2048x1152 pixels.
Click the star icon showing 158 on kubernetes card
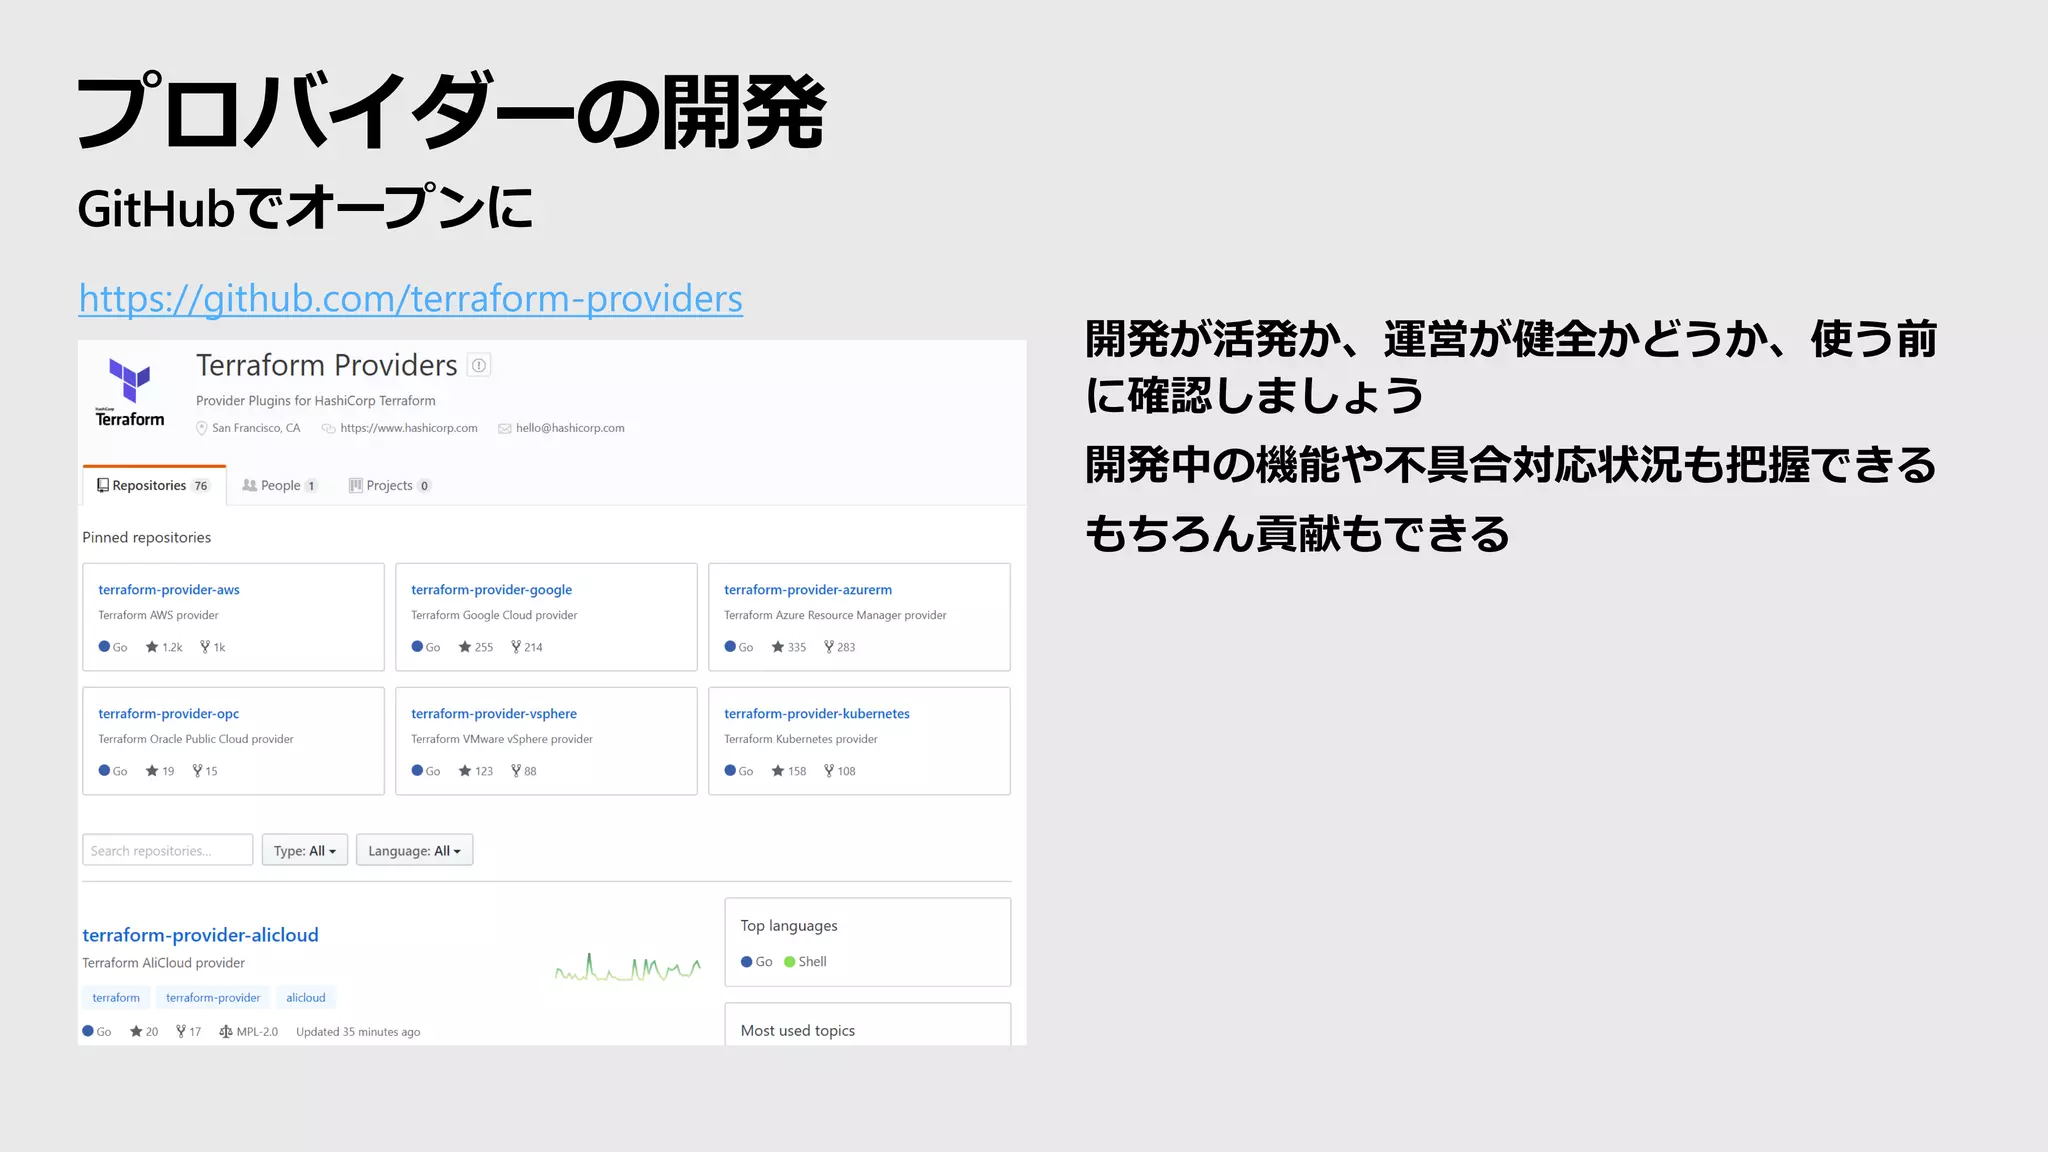tap(778, 771)
